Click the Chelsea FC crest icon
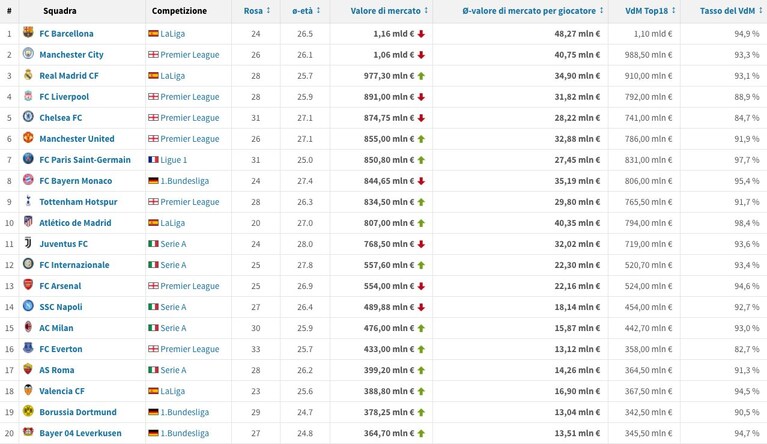 coord(28,117)
